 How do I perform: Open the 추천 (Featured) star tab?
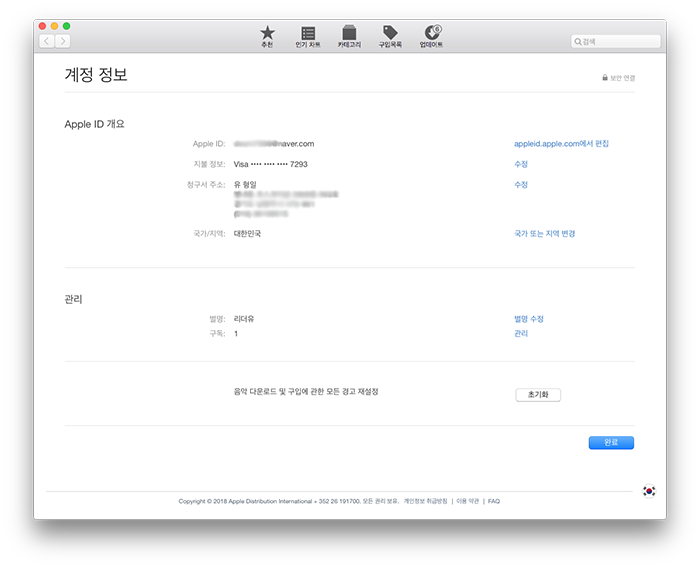[267, 37]
